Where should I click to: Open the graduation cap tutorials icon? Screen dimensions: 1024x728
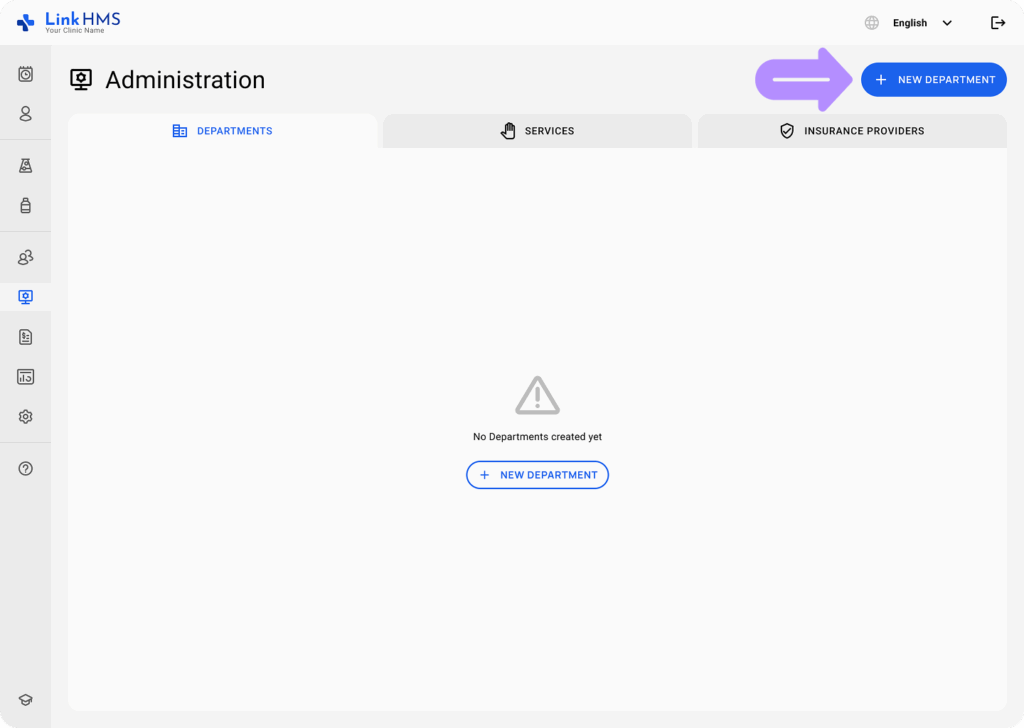click(26, 700)
